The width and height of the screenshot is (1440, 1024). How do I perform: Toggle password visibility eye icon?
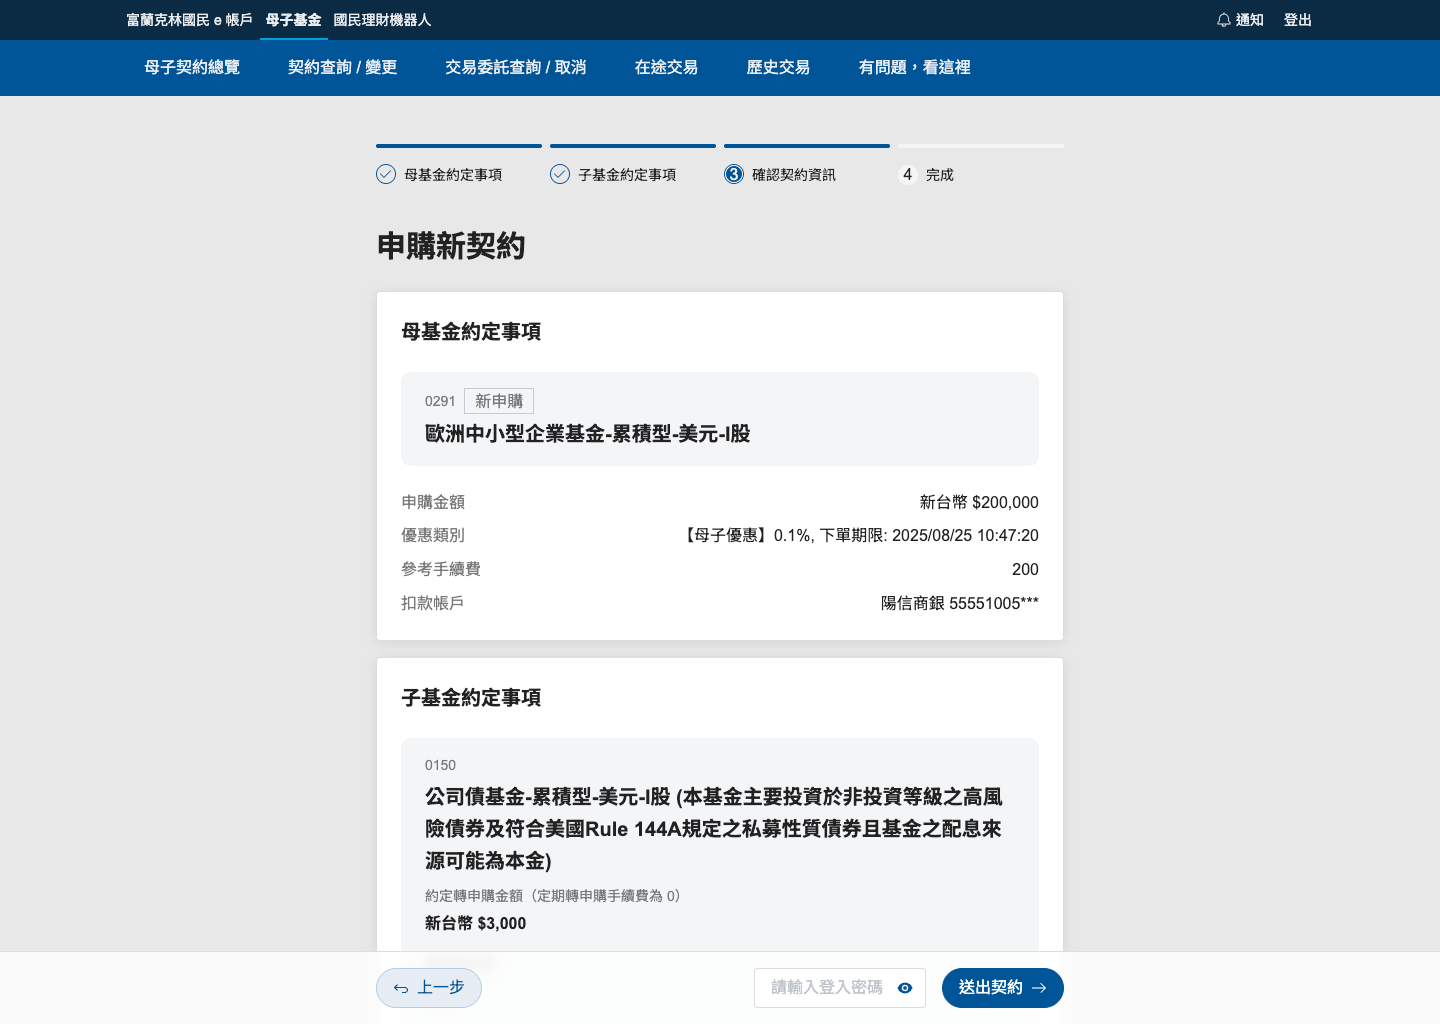point(905,988)
